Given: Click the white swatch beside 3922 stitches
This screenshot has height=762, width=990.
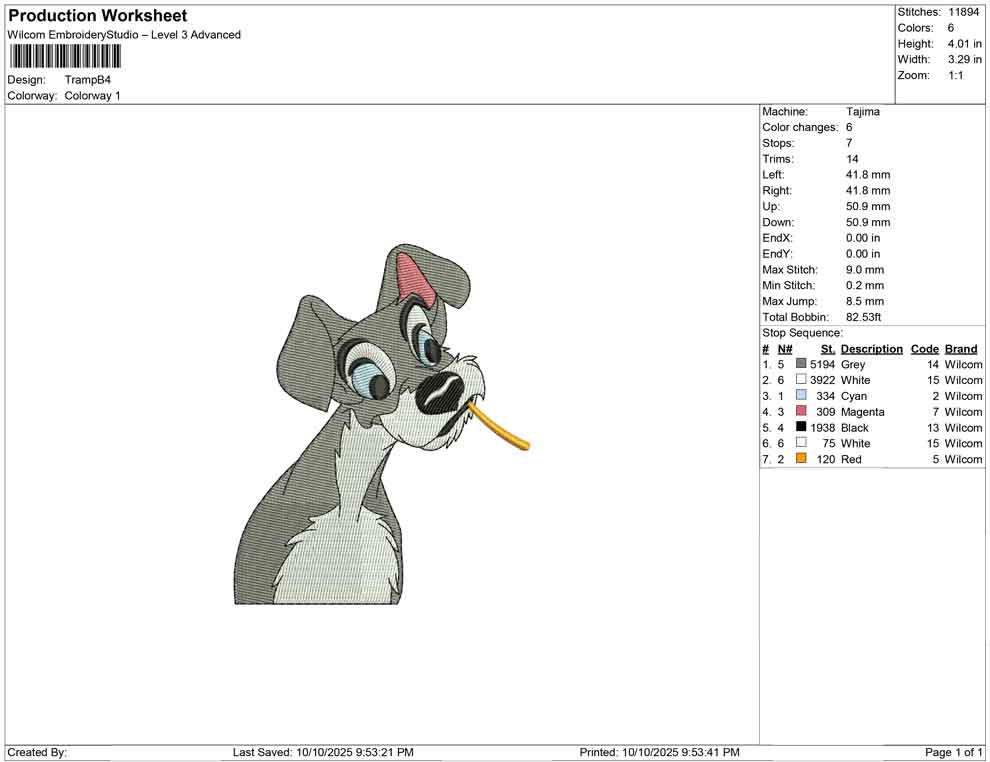Looking at the screenshot, I should [x=801, y=379].
